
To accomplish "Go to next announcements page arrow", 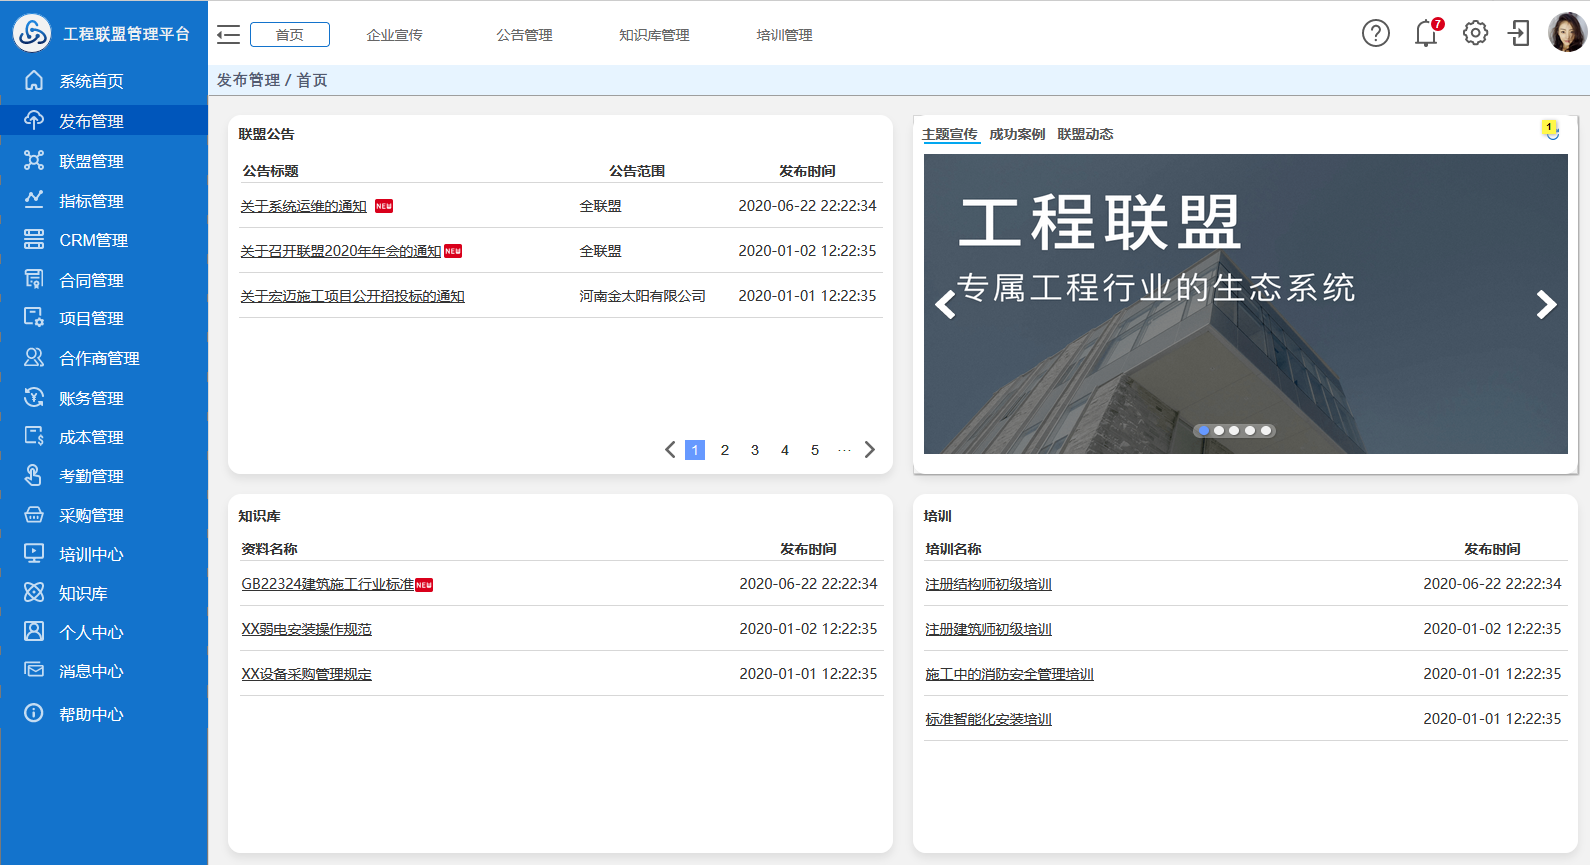I will point(870,450).
